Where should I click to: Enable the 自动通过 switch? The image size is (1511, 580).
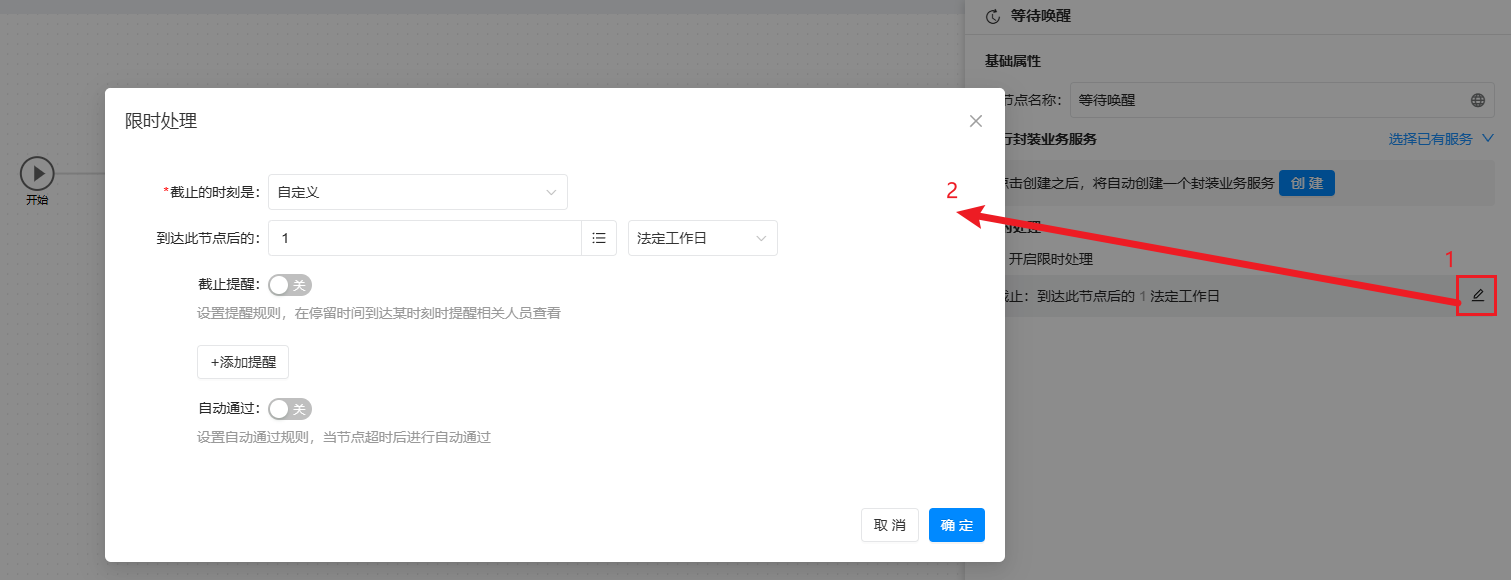coord(290,409)
